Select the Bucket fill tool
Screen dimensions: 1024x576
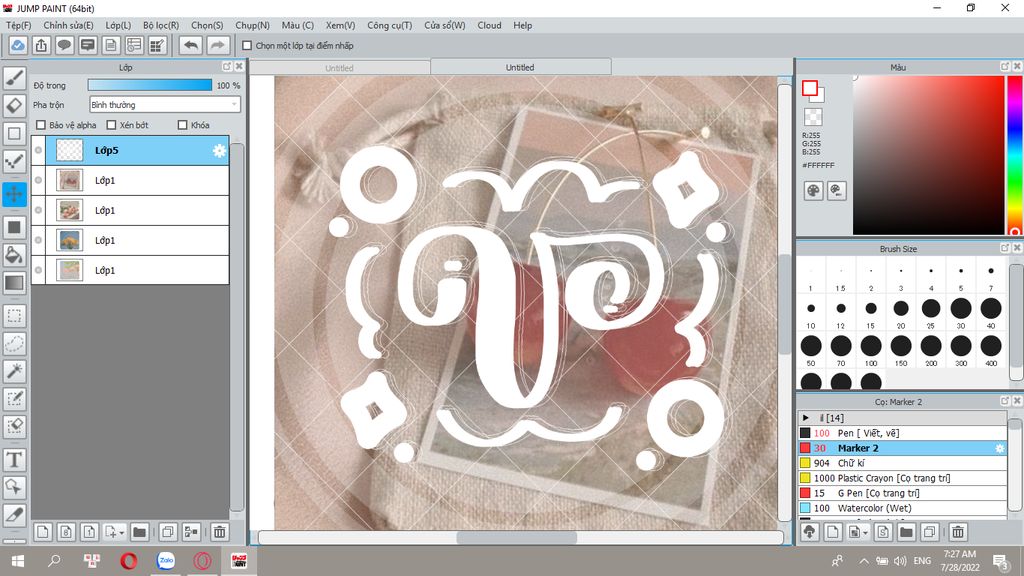(14, 254)
